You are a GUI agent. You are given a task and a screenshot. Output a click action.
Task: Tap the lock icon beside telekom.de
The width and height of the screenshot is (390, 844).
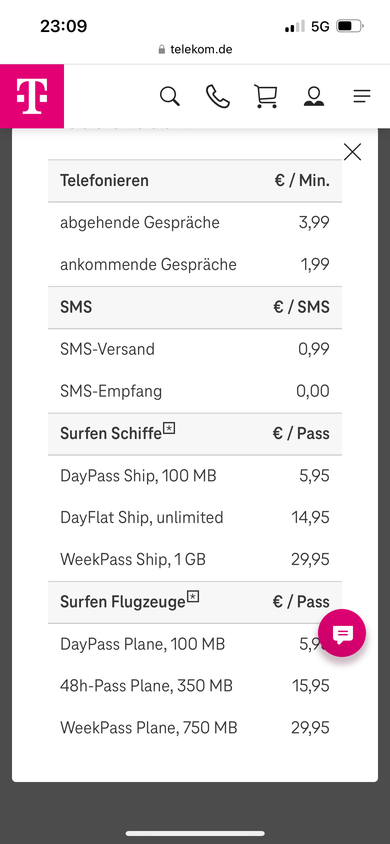(x=161, y=50)
